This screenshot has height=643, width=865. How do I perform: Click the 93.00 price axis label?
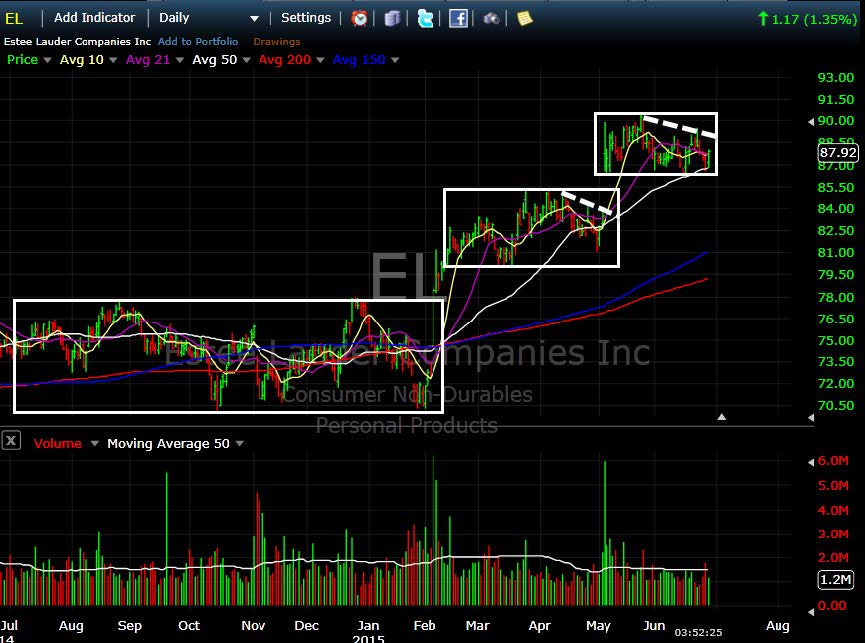[x=836, y=78]
